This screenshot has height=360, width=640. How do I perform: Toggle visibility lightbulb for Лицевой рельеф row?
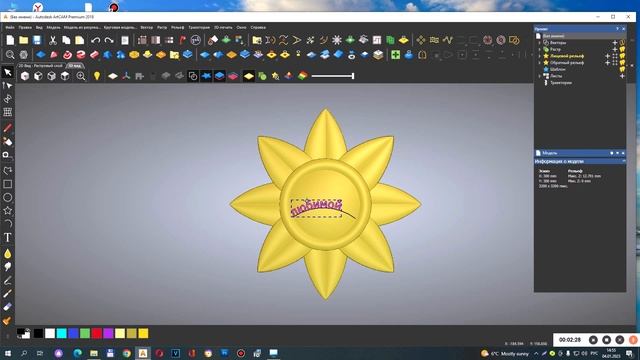[622, 56]
